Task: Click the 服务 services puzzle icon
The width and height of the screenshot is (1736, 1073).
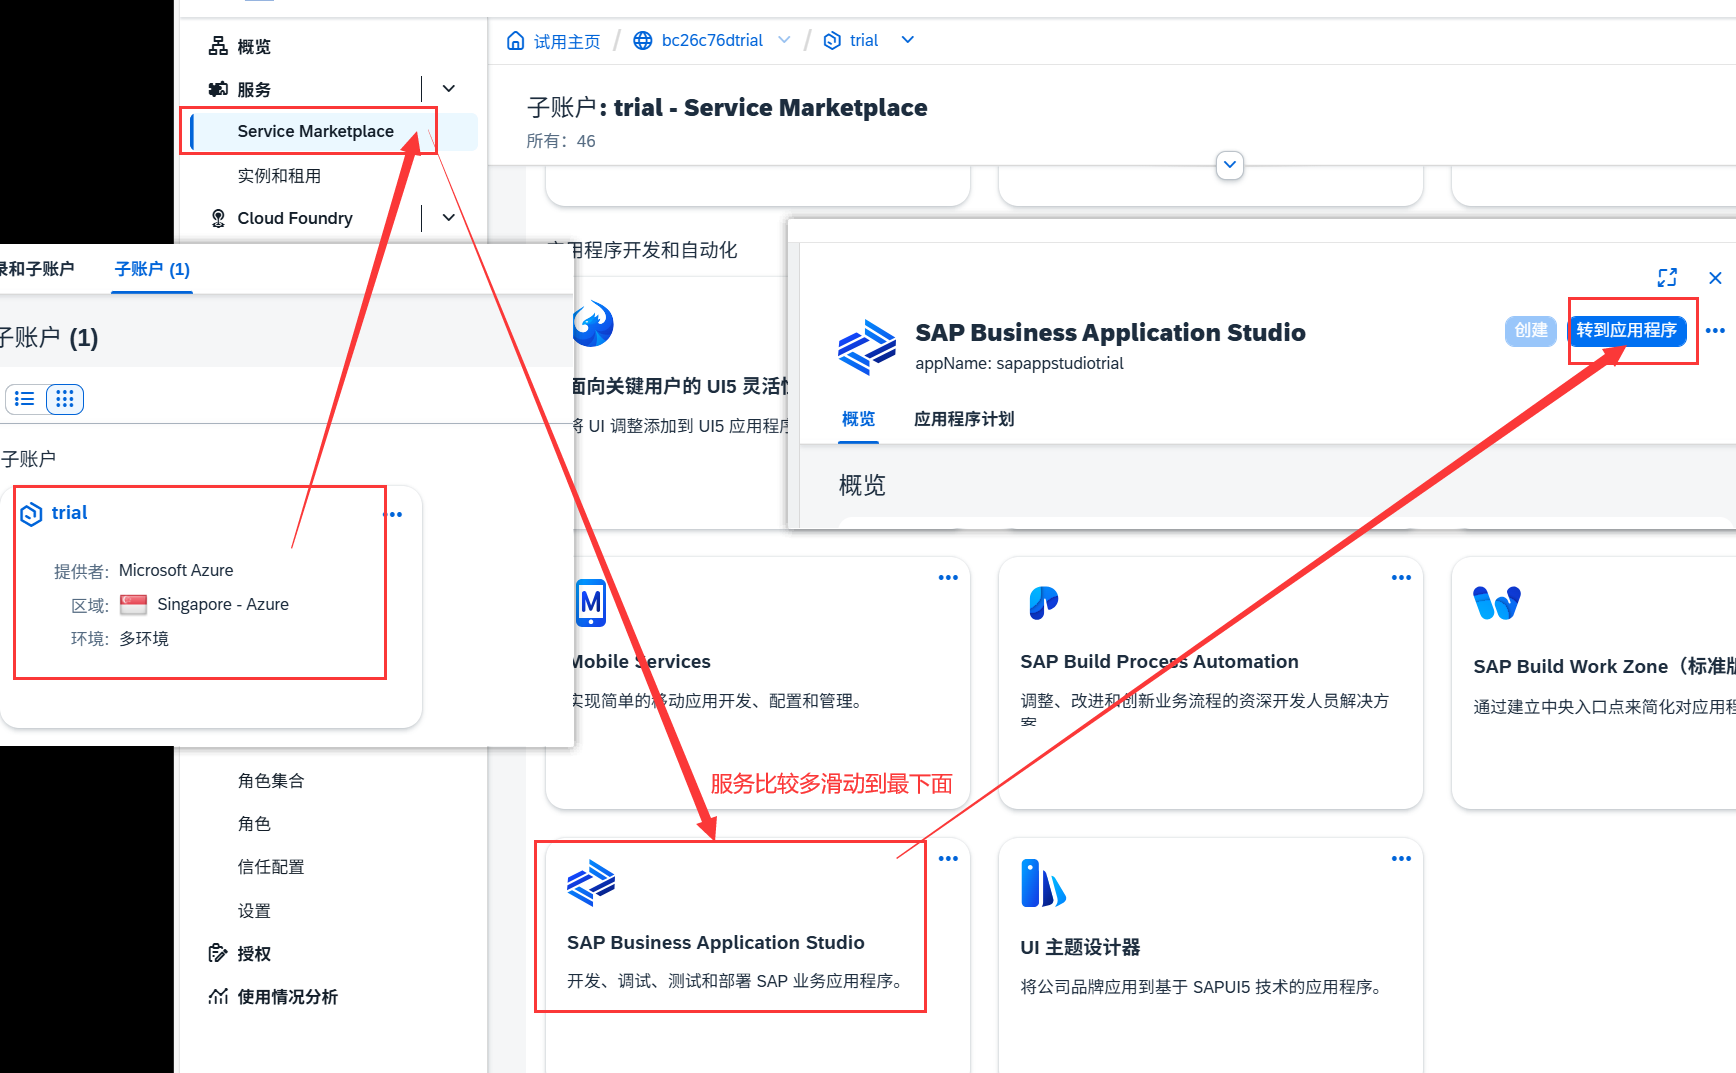Action: click(x=218, y=89)
